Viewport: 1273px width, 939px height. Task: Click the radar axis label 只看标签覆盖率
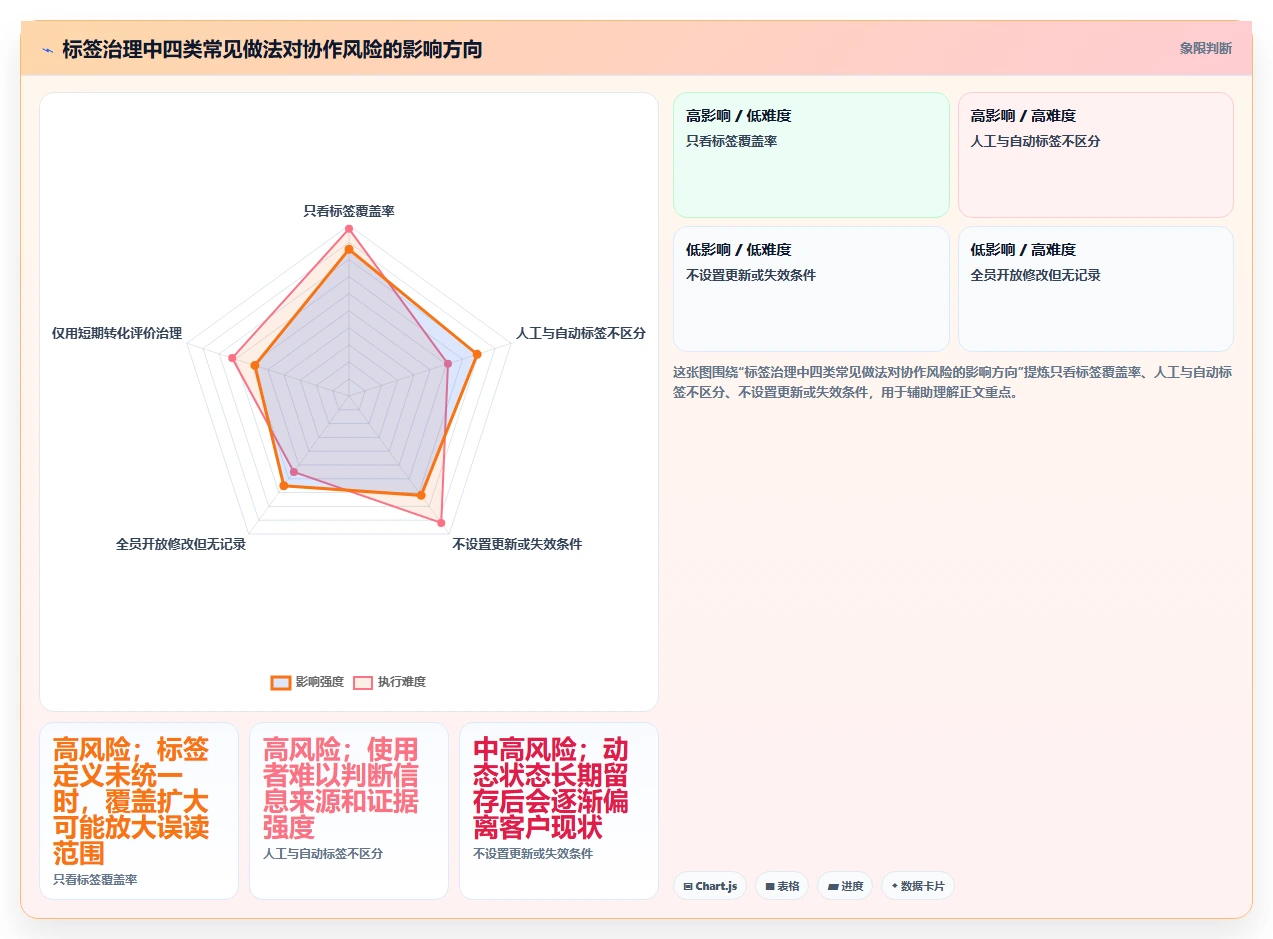[349, 211]
